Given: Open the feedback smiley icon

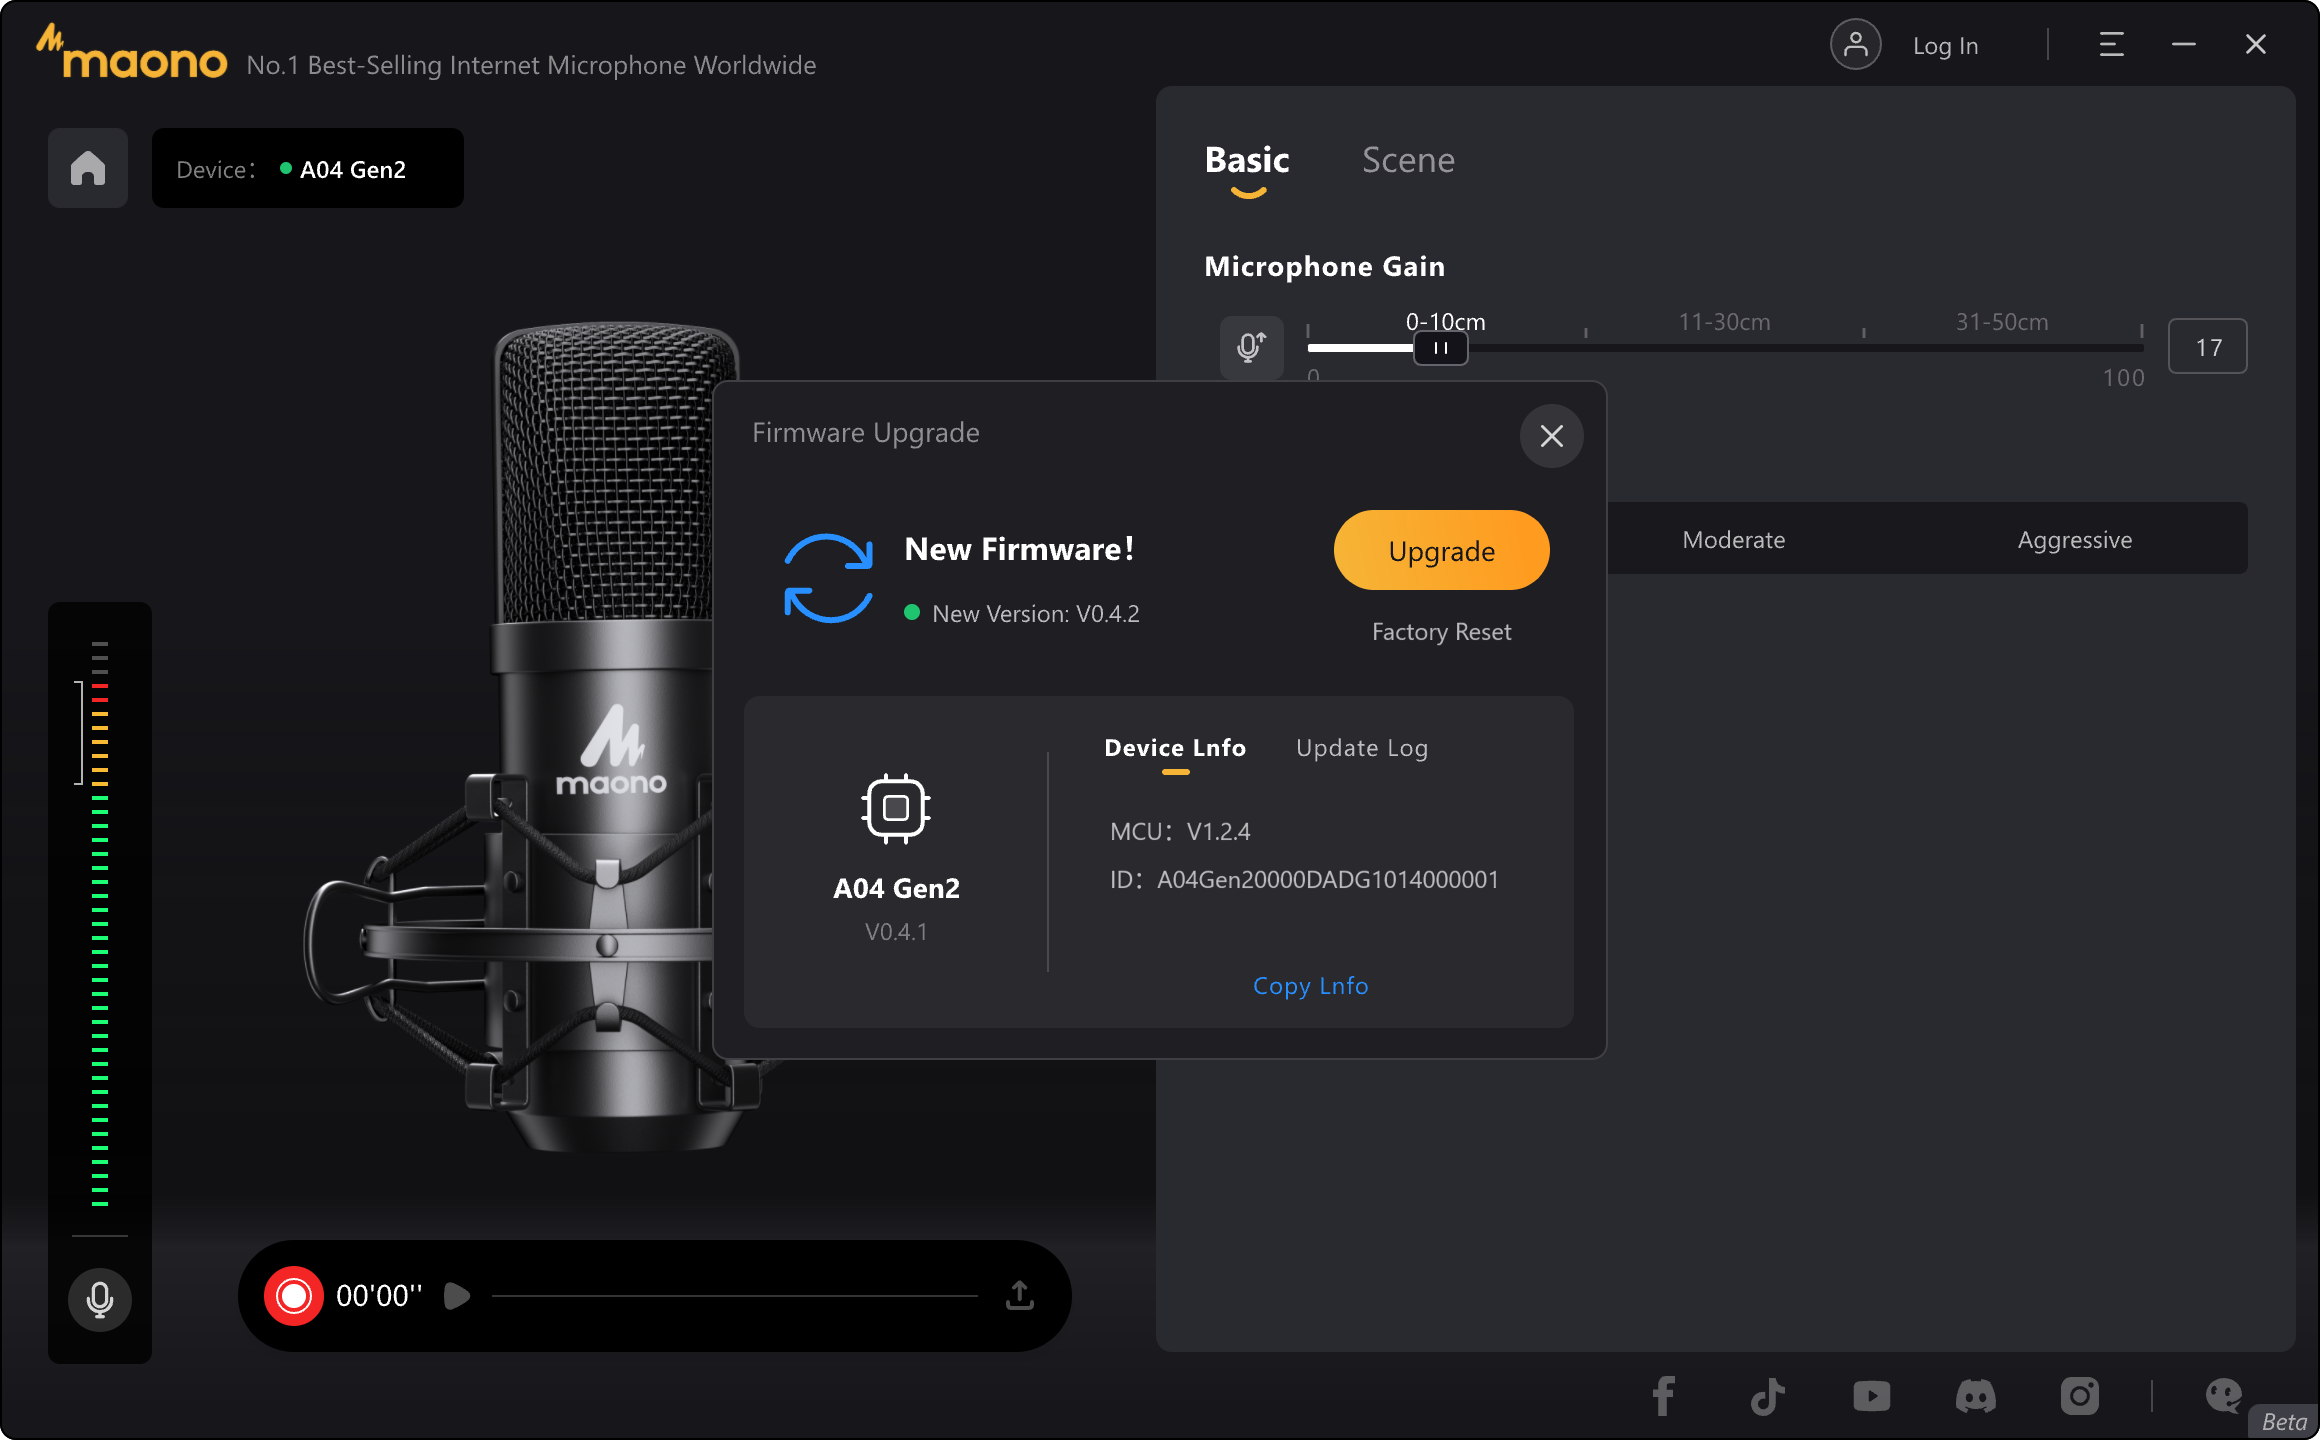Looking at the screenshot, I should coord(2223,1396).
